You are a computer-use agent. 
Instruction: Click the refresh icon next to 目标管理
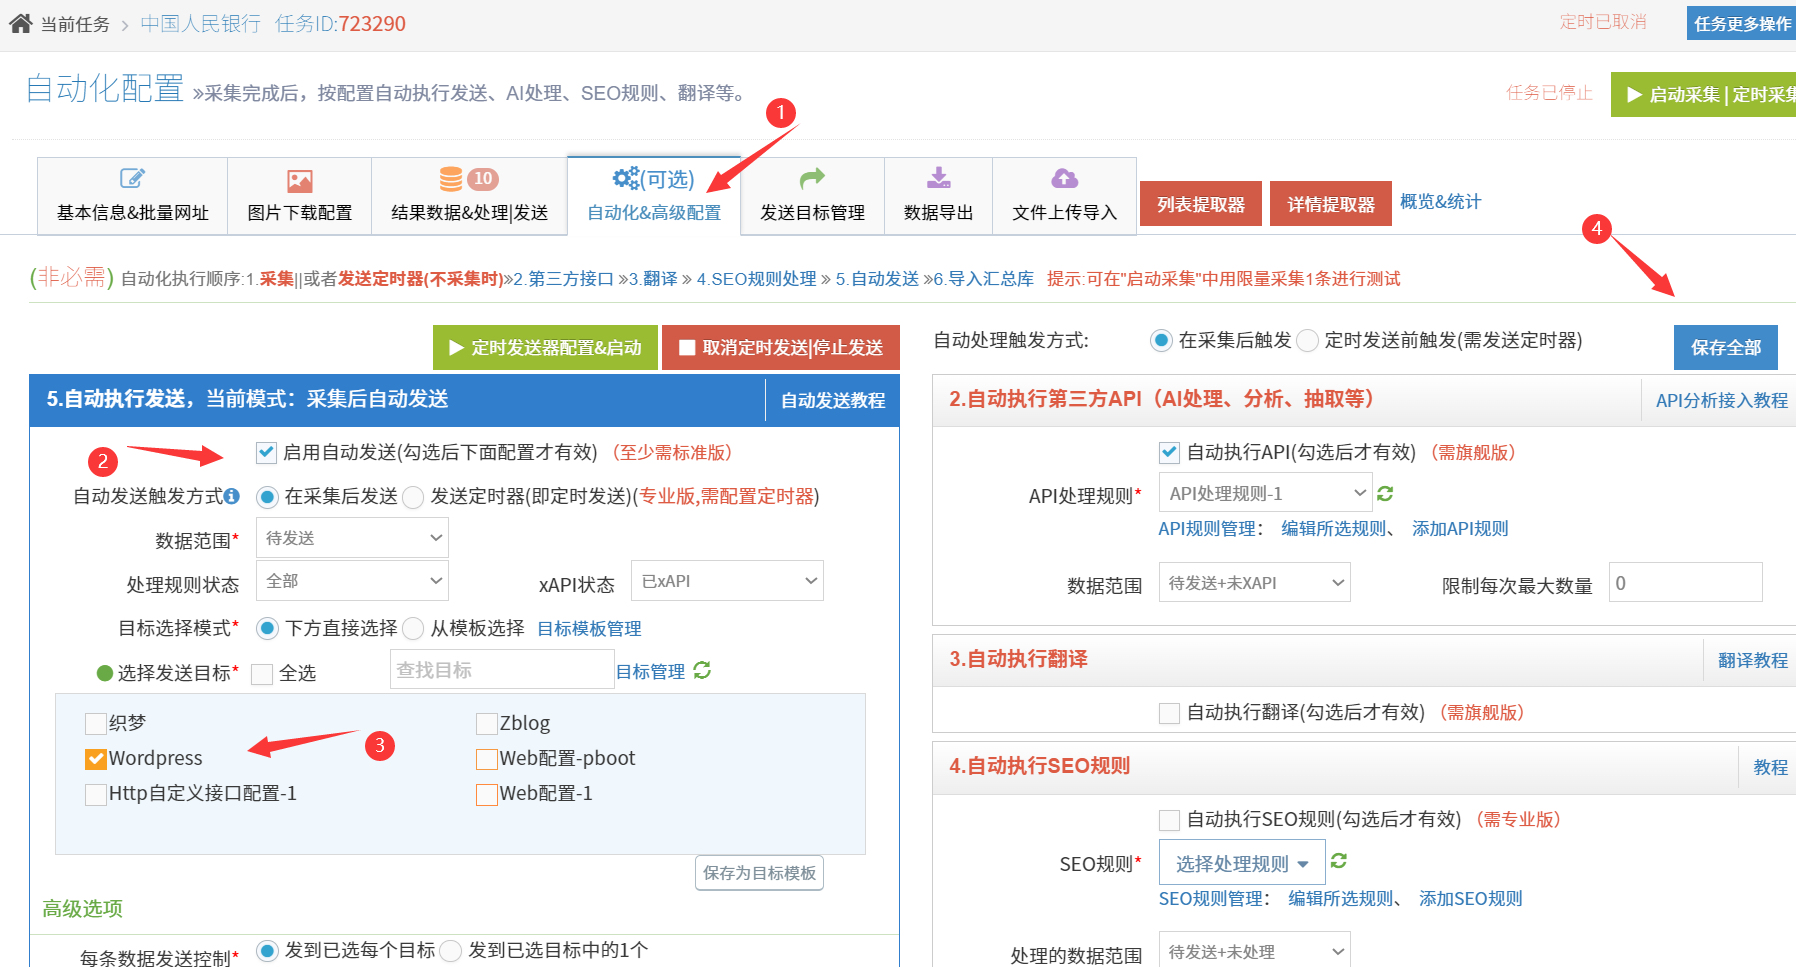click(702, 671)
